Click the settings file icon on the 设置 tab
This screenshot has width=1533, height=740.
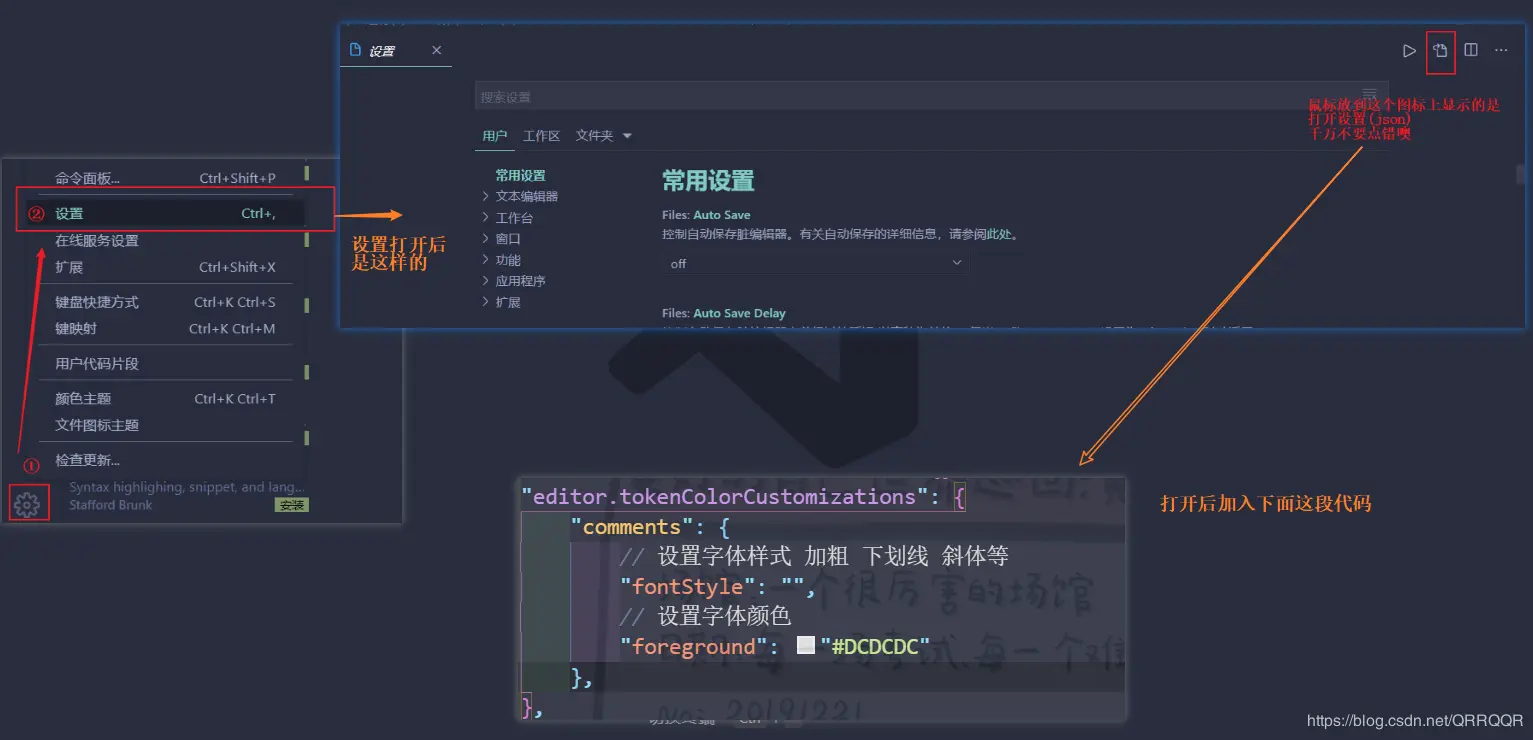pyautogui.click(x=355, y=49)
